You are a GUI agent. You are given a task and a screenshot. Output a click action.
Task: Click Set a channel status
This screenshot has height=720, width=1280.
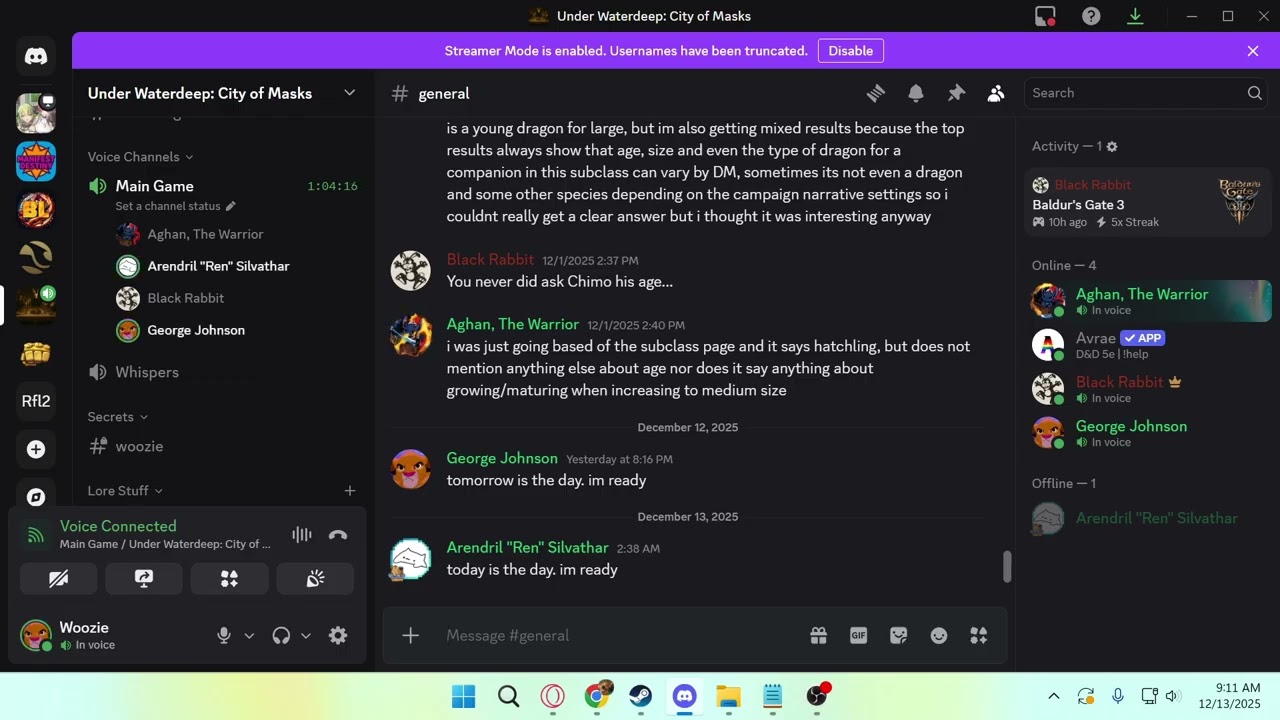tap(175, 206)
